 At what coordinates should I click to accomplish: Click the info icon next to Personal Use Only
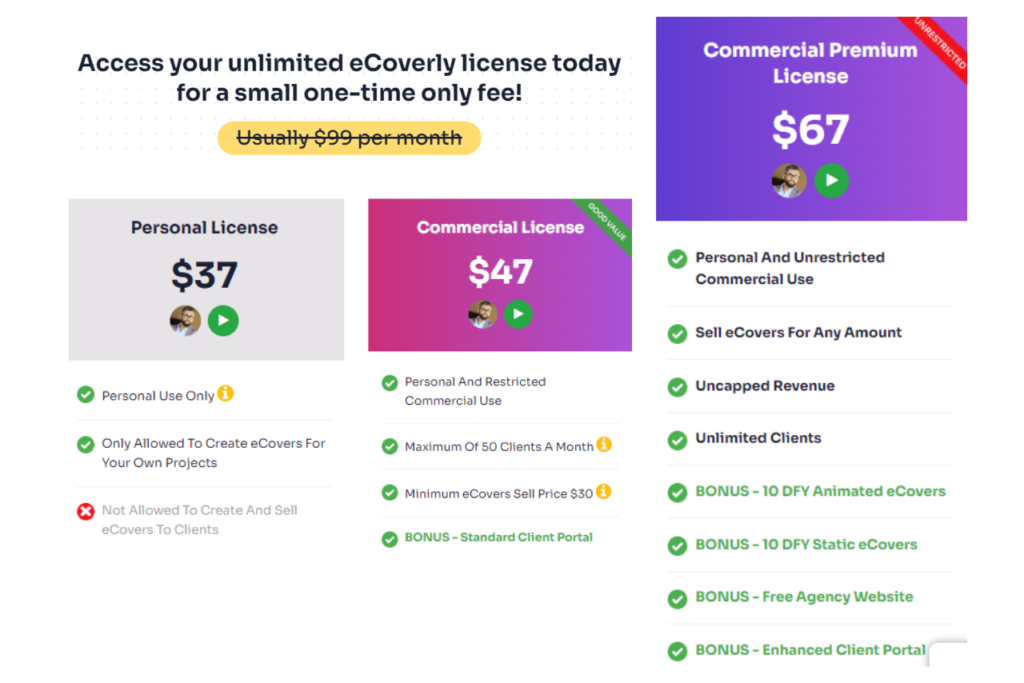pyautogui.click(x=226, y=394)
